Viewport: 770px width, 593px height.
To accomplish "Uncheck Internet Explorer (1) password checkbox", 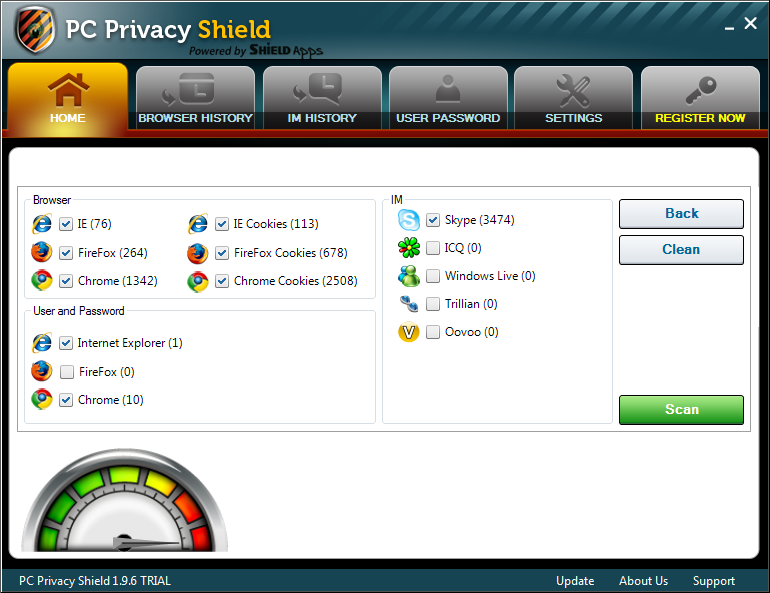I will pyautogui.click(x=66, y=343).
